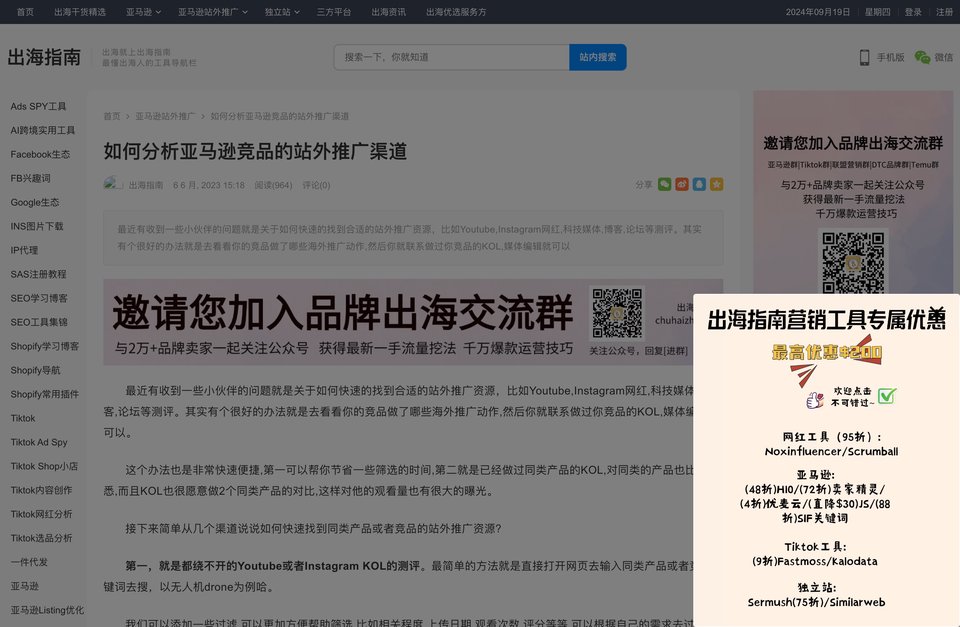
Task: Open INS图片下载 in sidebar
Action: pyautogui.click(x=37, y=226)
